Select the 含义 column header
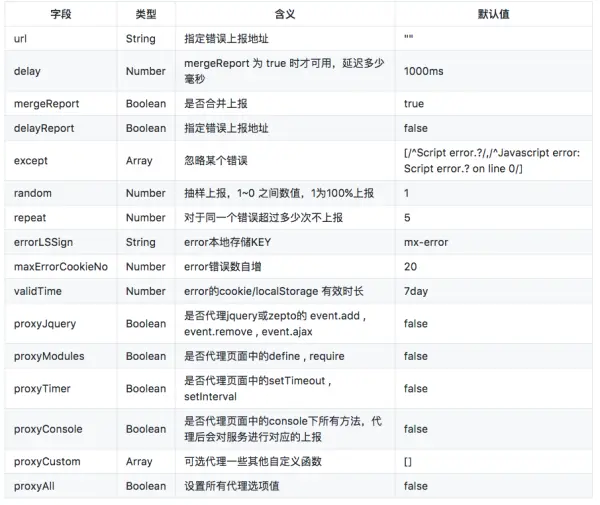The image size is (600, 505). 285,14
